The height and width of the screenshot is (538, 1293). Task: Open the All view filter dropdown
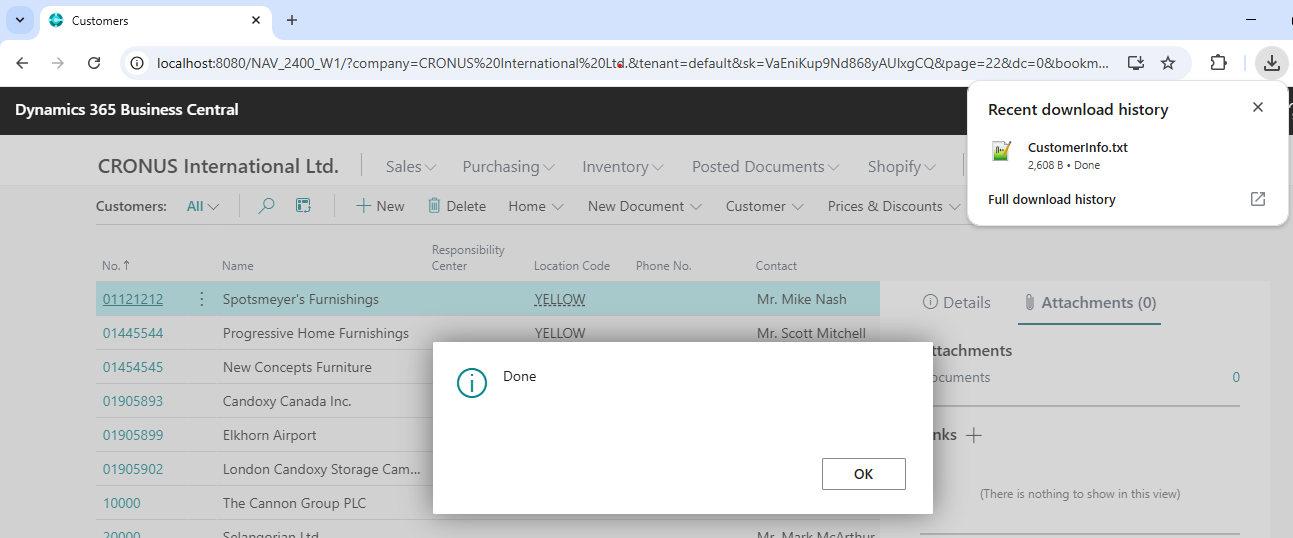pyautogui.click(x=203, y=206)
